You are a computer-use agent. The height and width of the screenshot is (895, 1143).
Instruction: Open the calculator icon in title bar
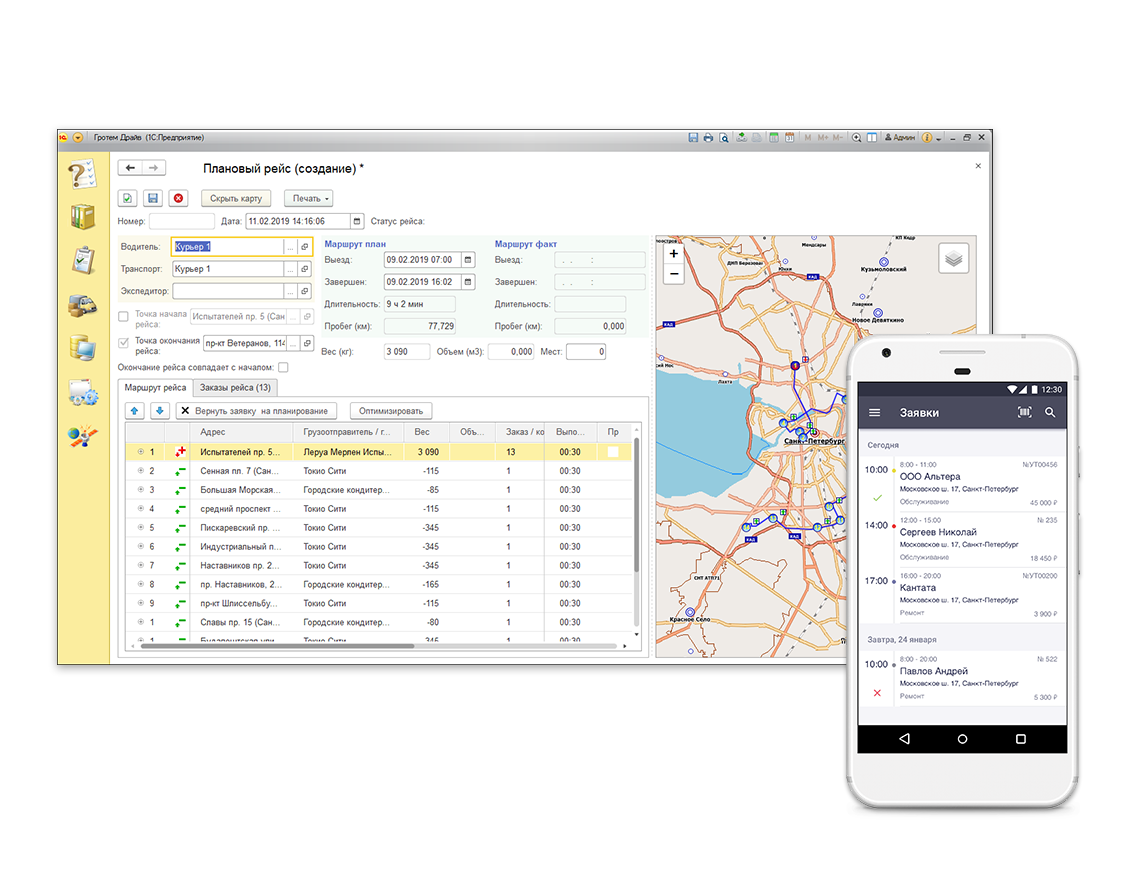click(774, 138)
